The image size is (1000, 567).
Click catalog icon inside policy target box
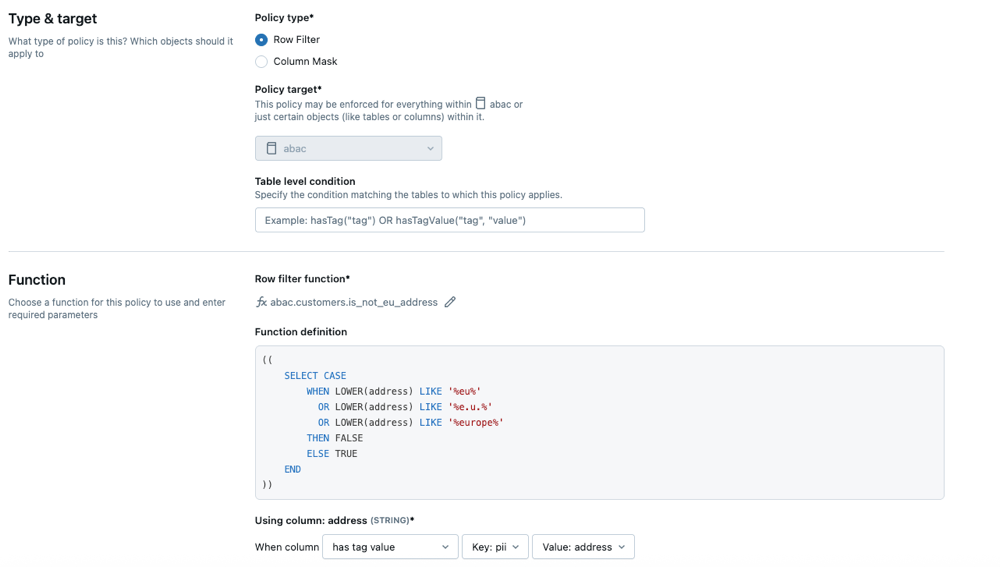coord(271,149)
